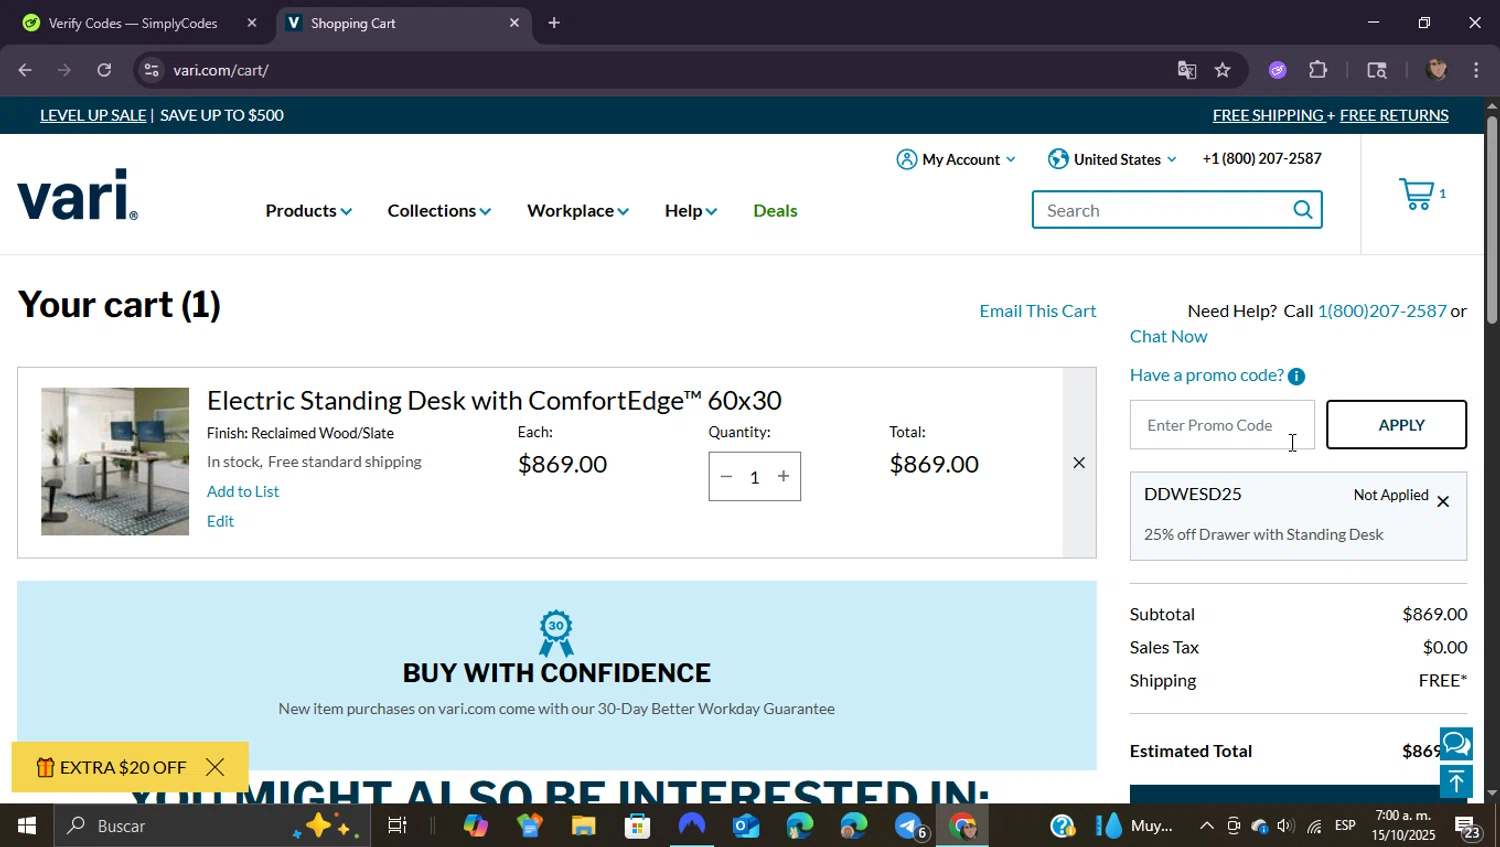1500x847 pixels.
Task: Click FREE RETURNS link in banner
Action: point(1394,115)
